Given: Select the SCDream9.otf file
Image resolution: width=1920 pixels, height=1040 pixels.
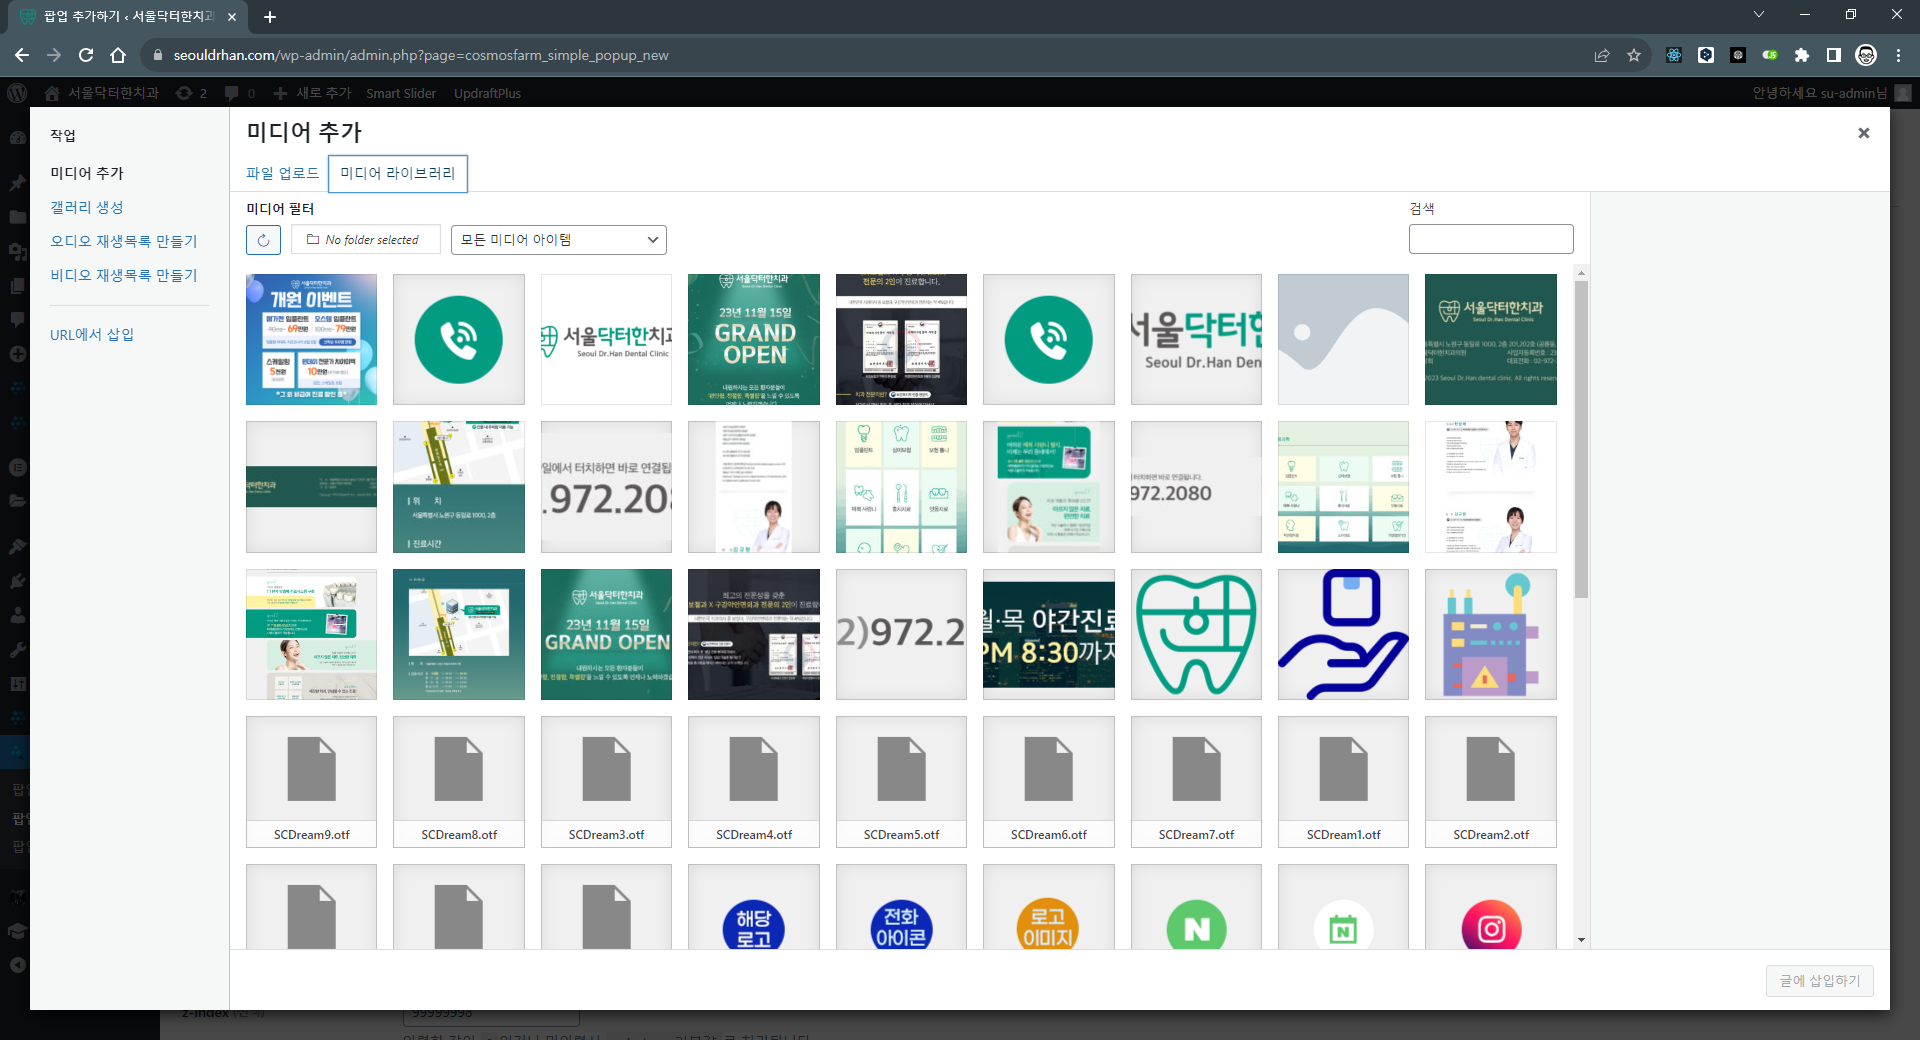Looking at the screenshot, I should coord(311,781).
